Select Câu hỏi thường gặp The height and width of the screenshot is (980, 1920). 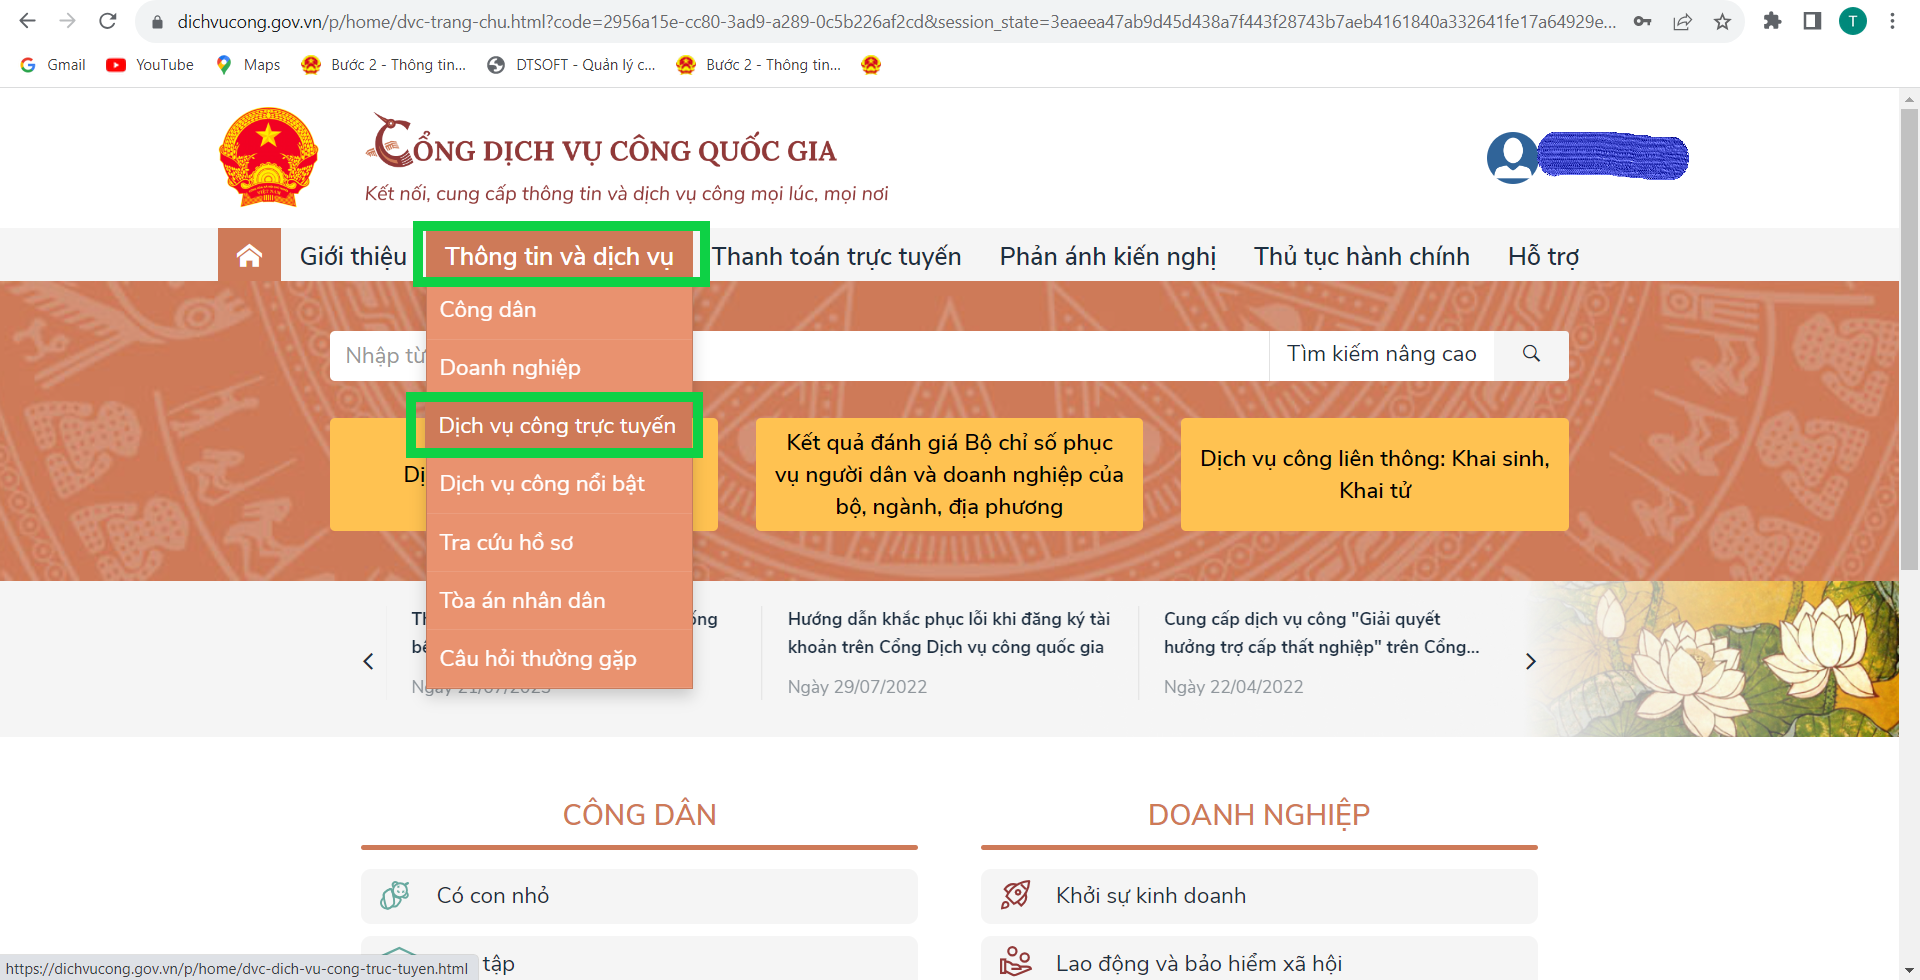click(559, 658)
